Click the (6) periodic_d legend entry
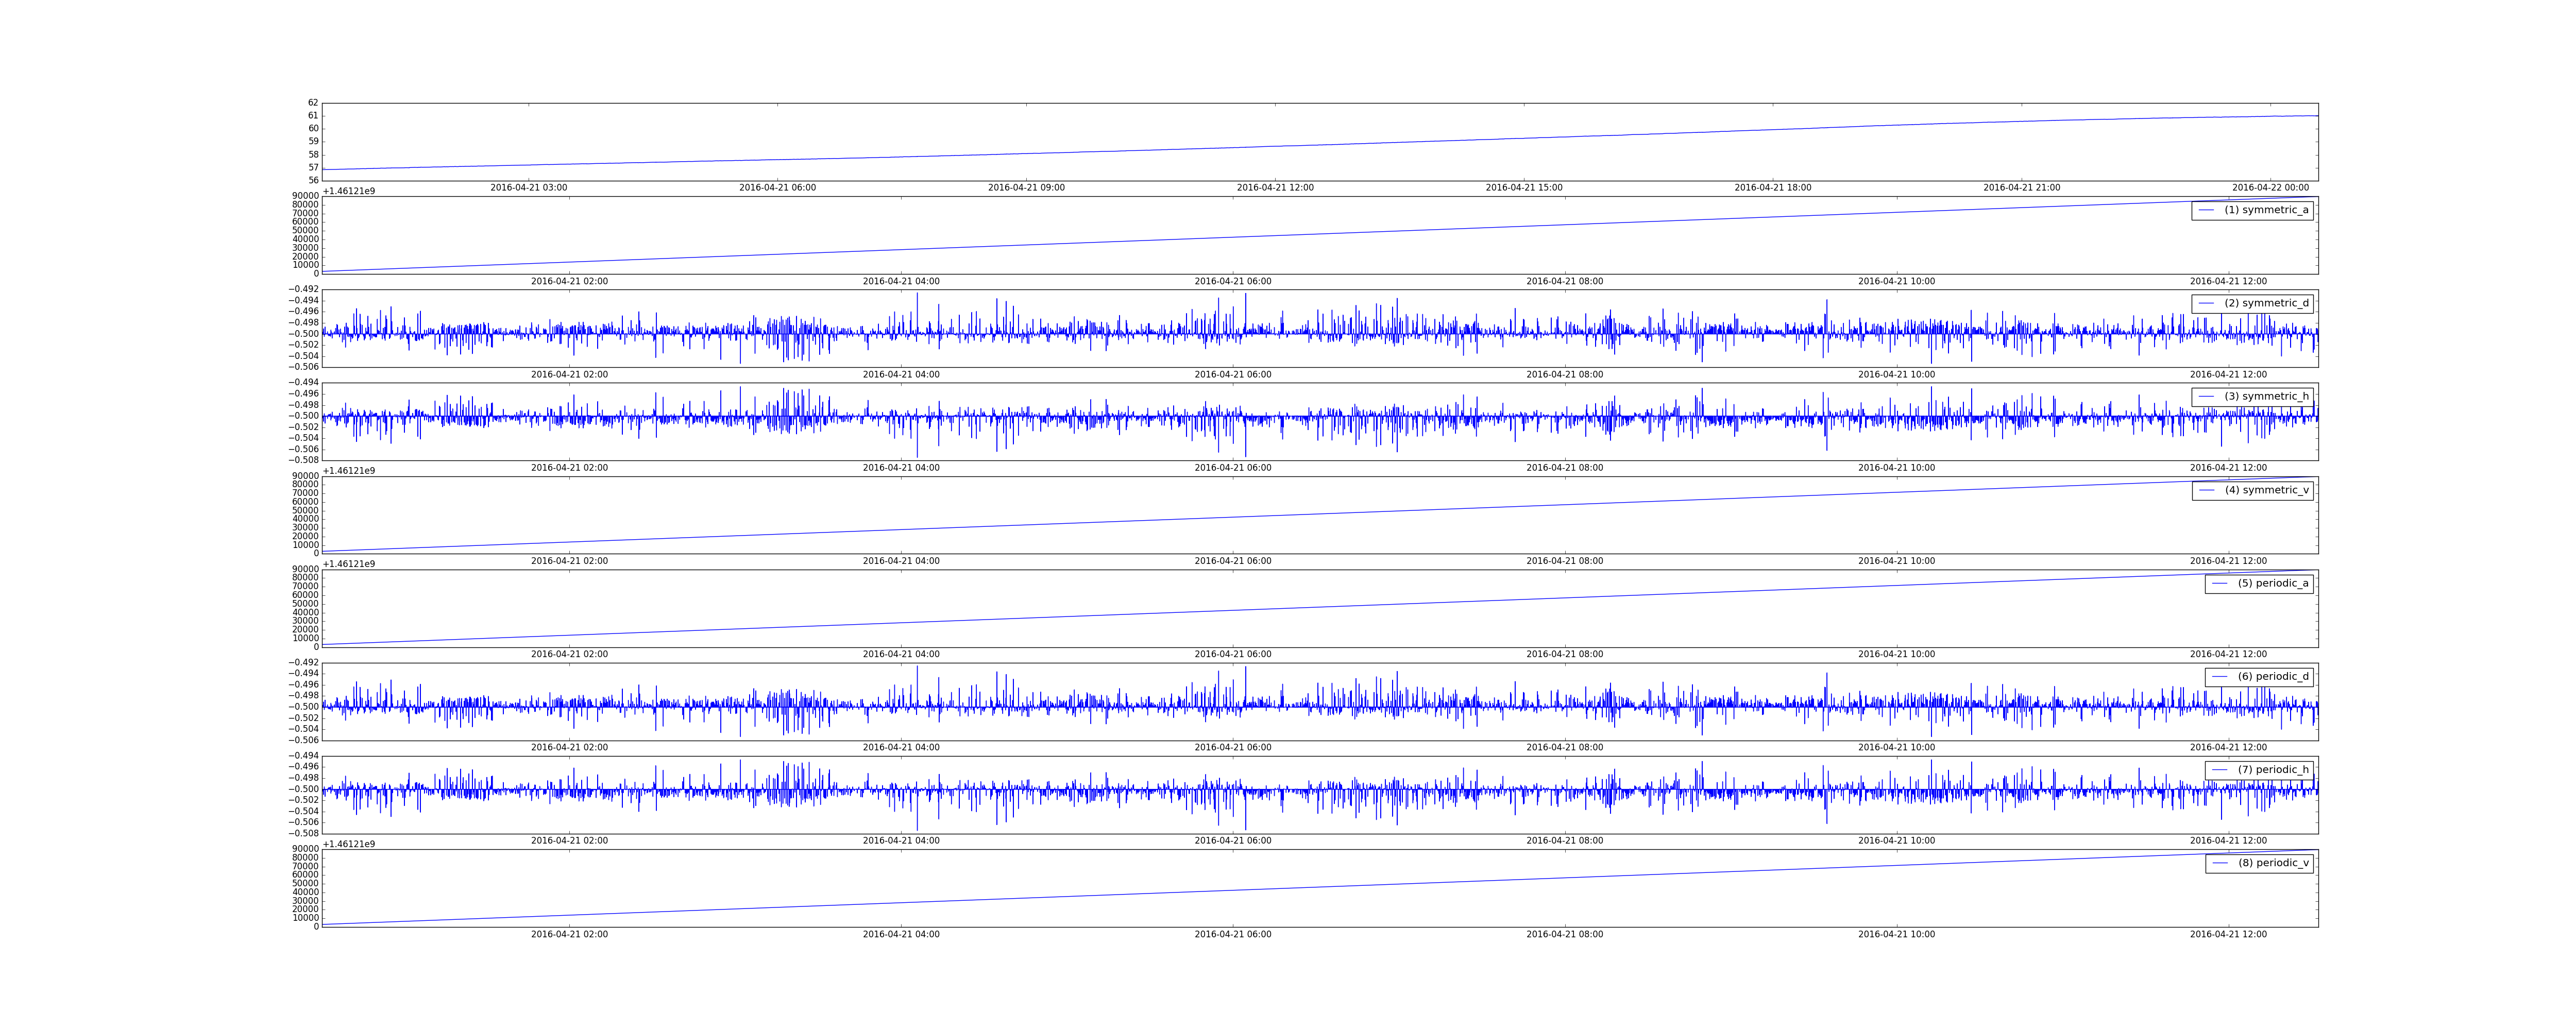This screenshot has height=1030, width=2576. [2259, 676]
